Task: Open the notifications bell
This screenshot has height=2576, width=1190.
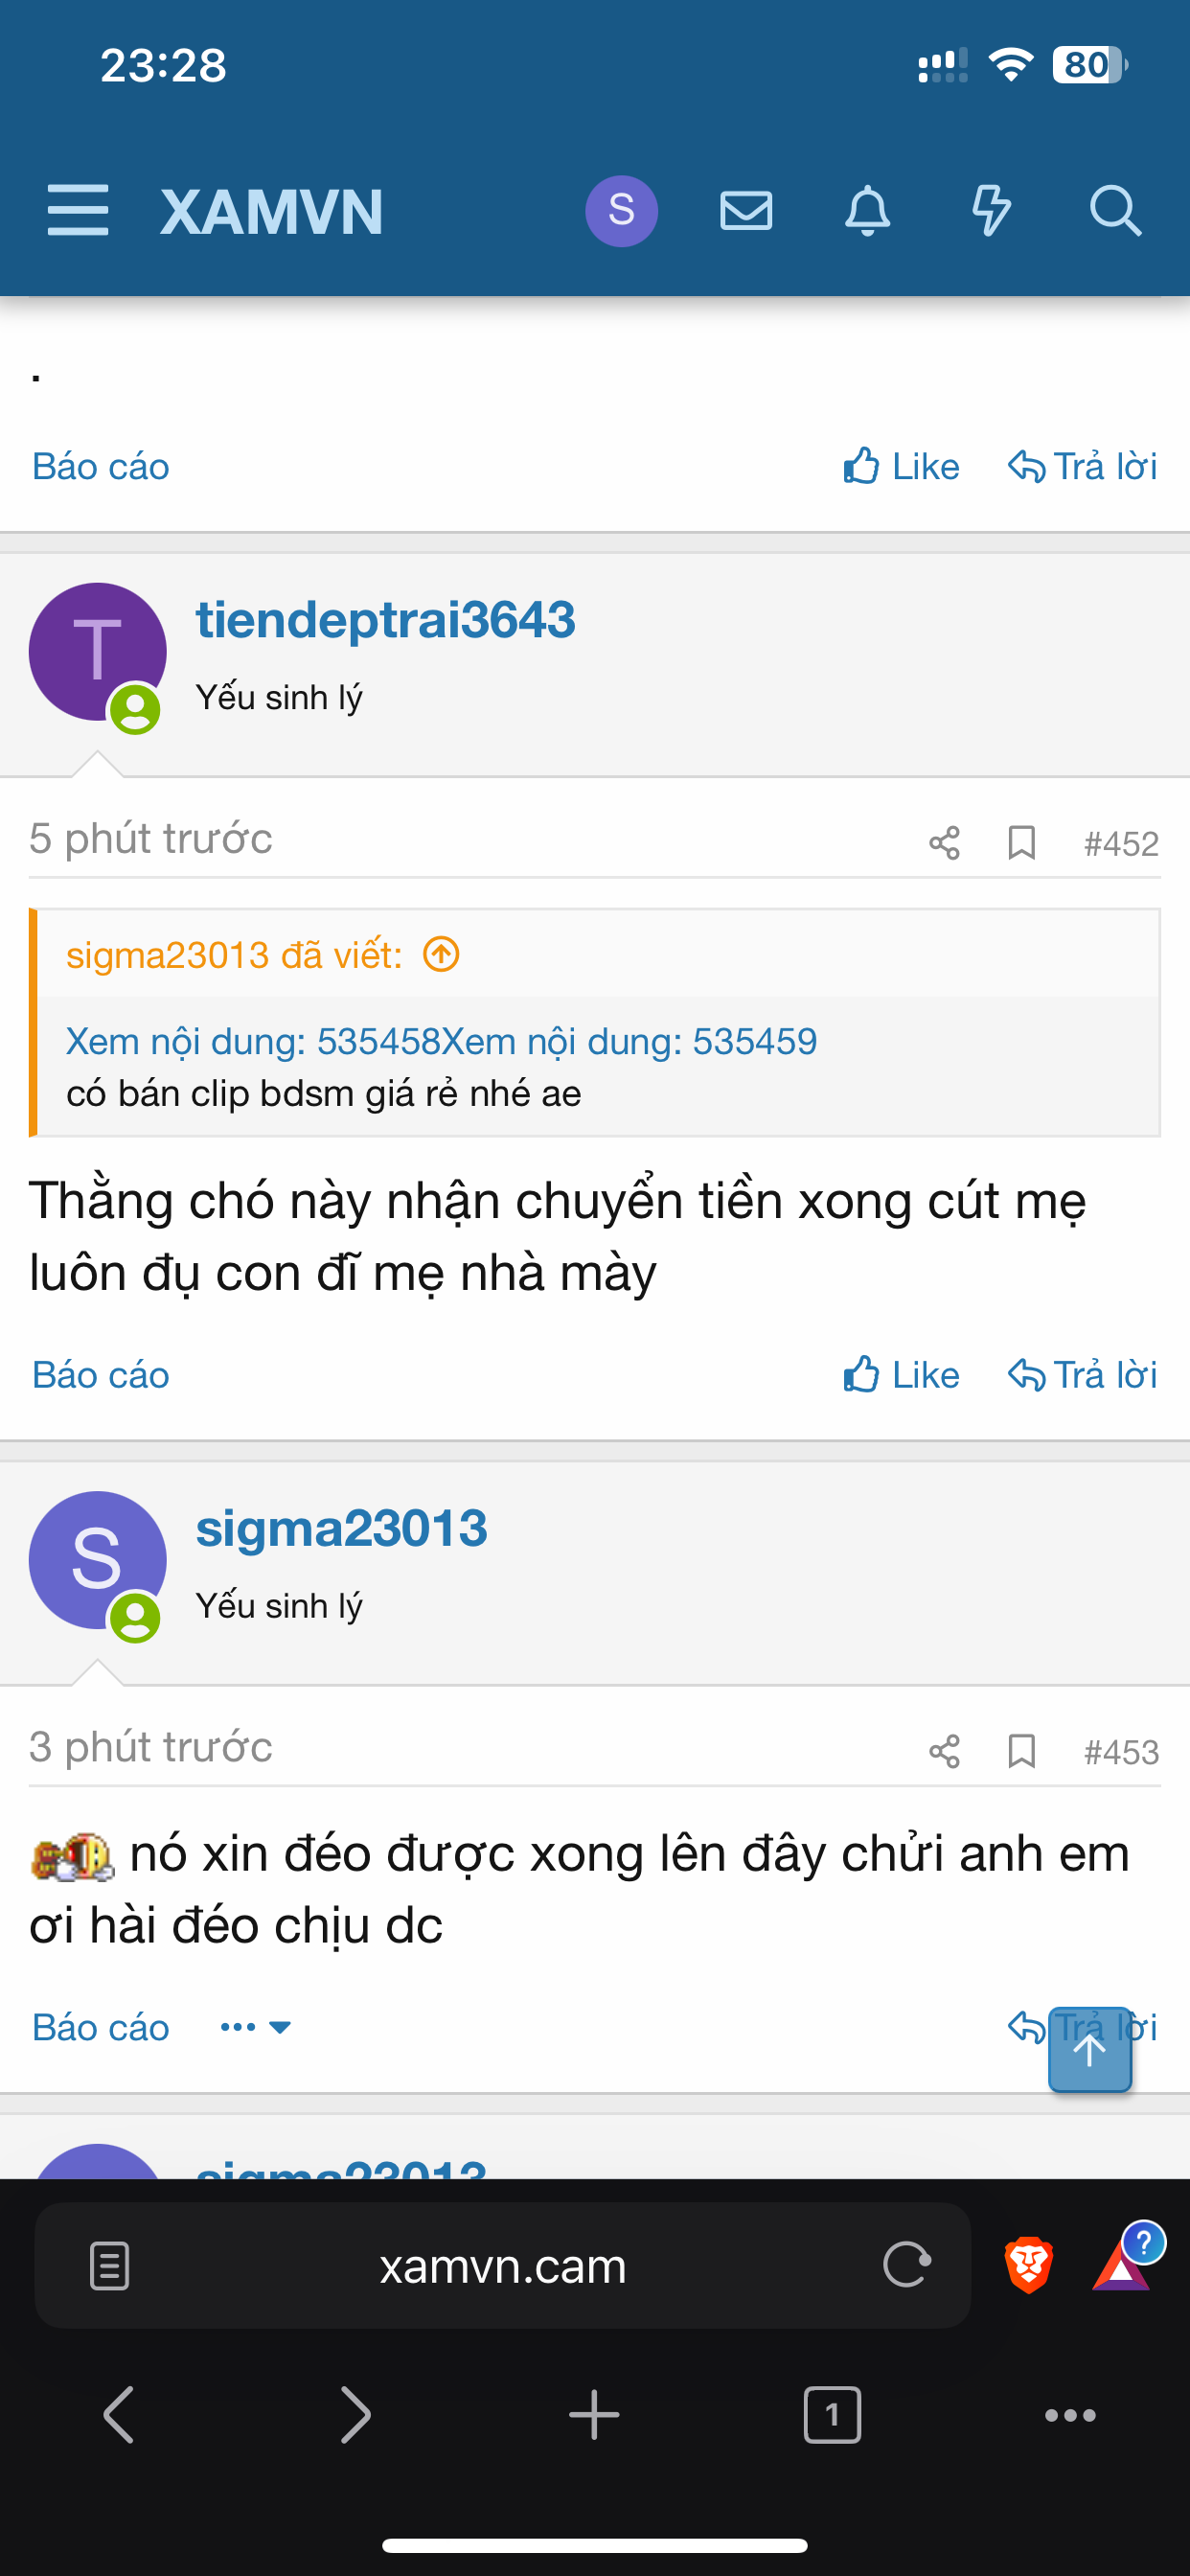Action: 867,211
